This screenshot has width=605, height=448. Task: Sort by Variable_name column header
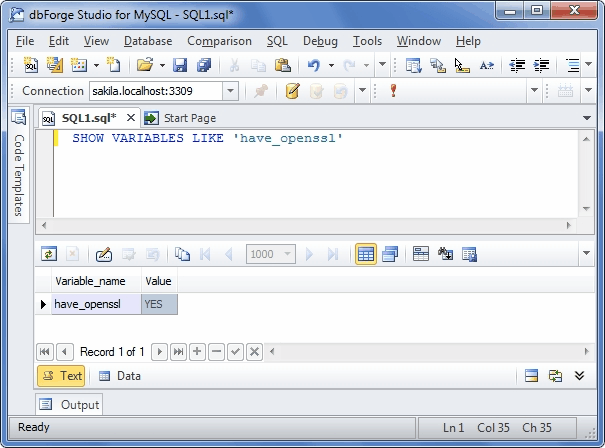pyautogui.click(x=96, y=281)
